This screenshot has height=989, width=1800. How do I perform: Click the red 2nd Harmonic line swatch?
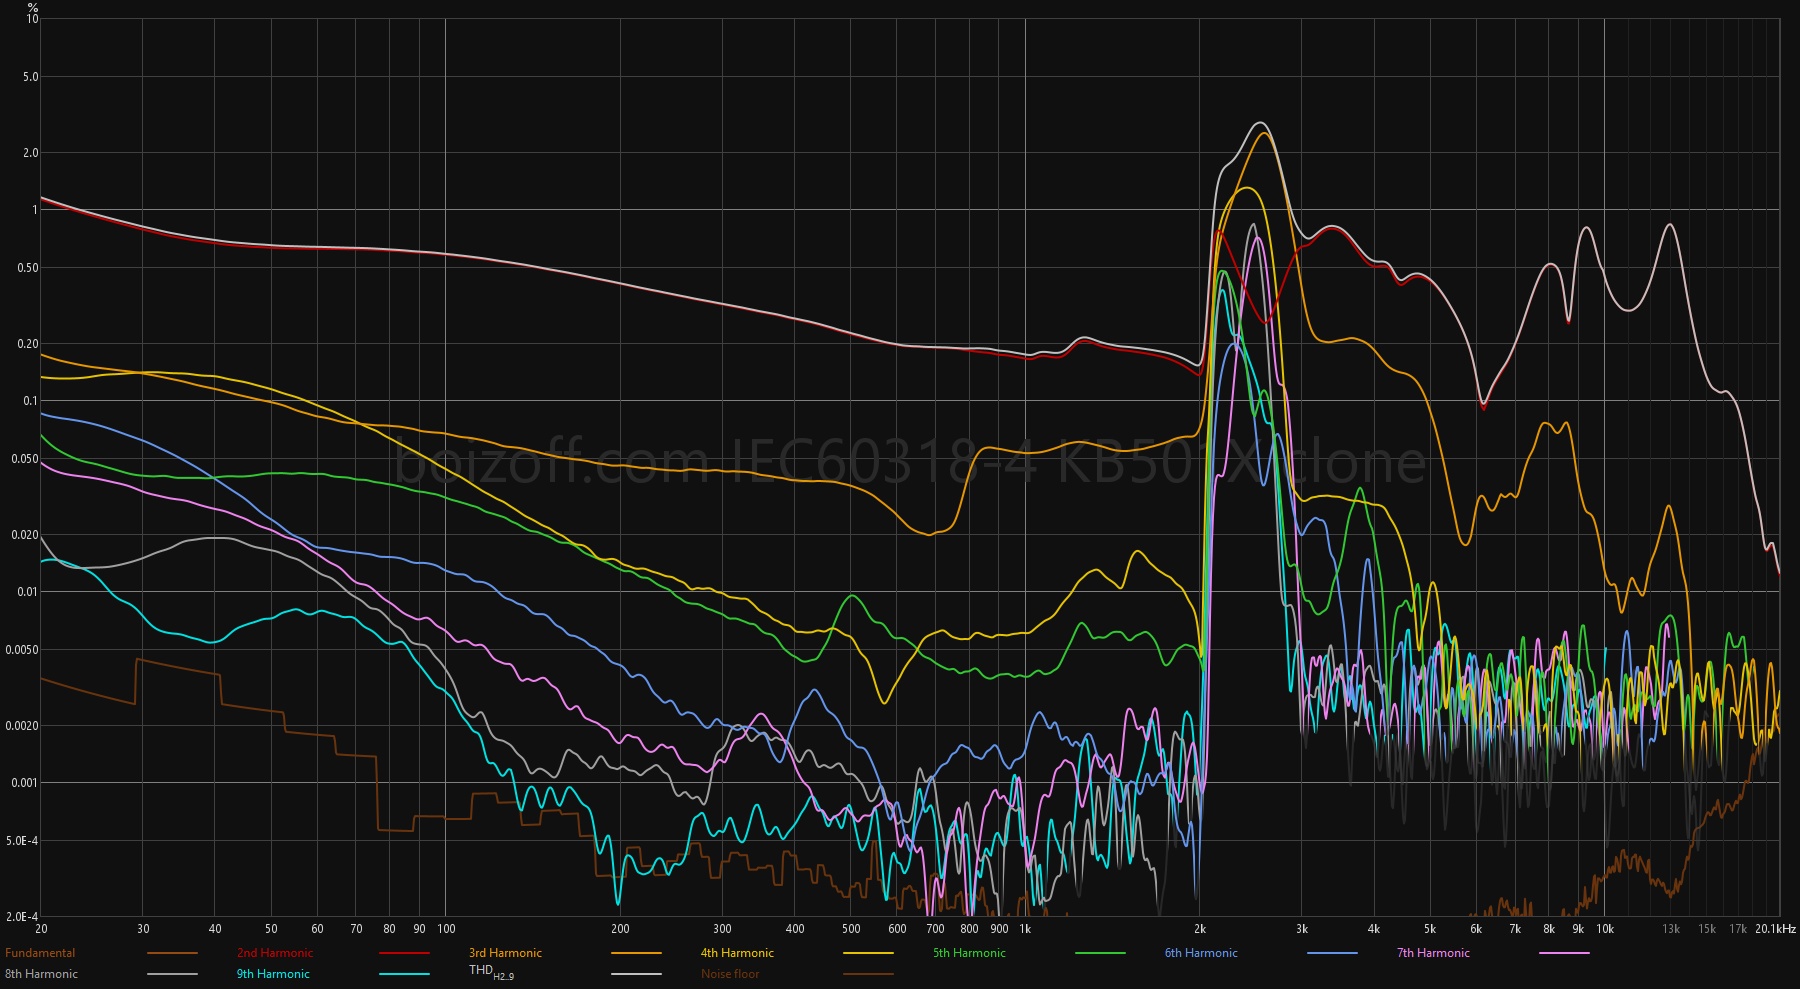[404, 954]
